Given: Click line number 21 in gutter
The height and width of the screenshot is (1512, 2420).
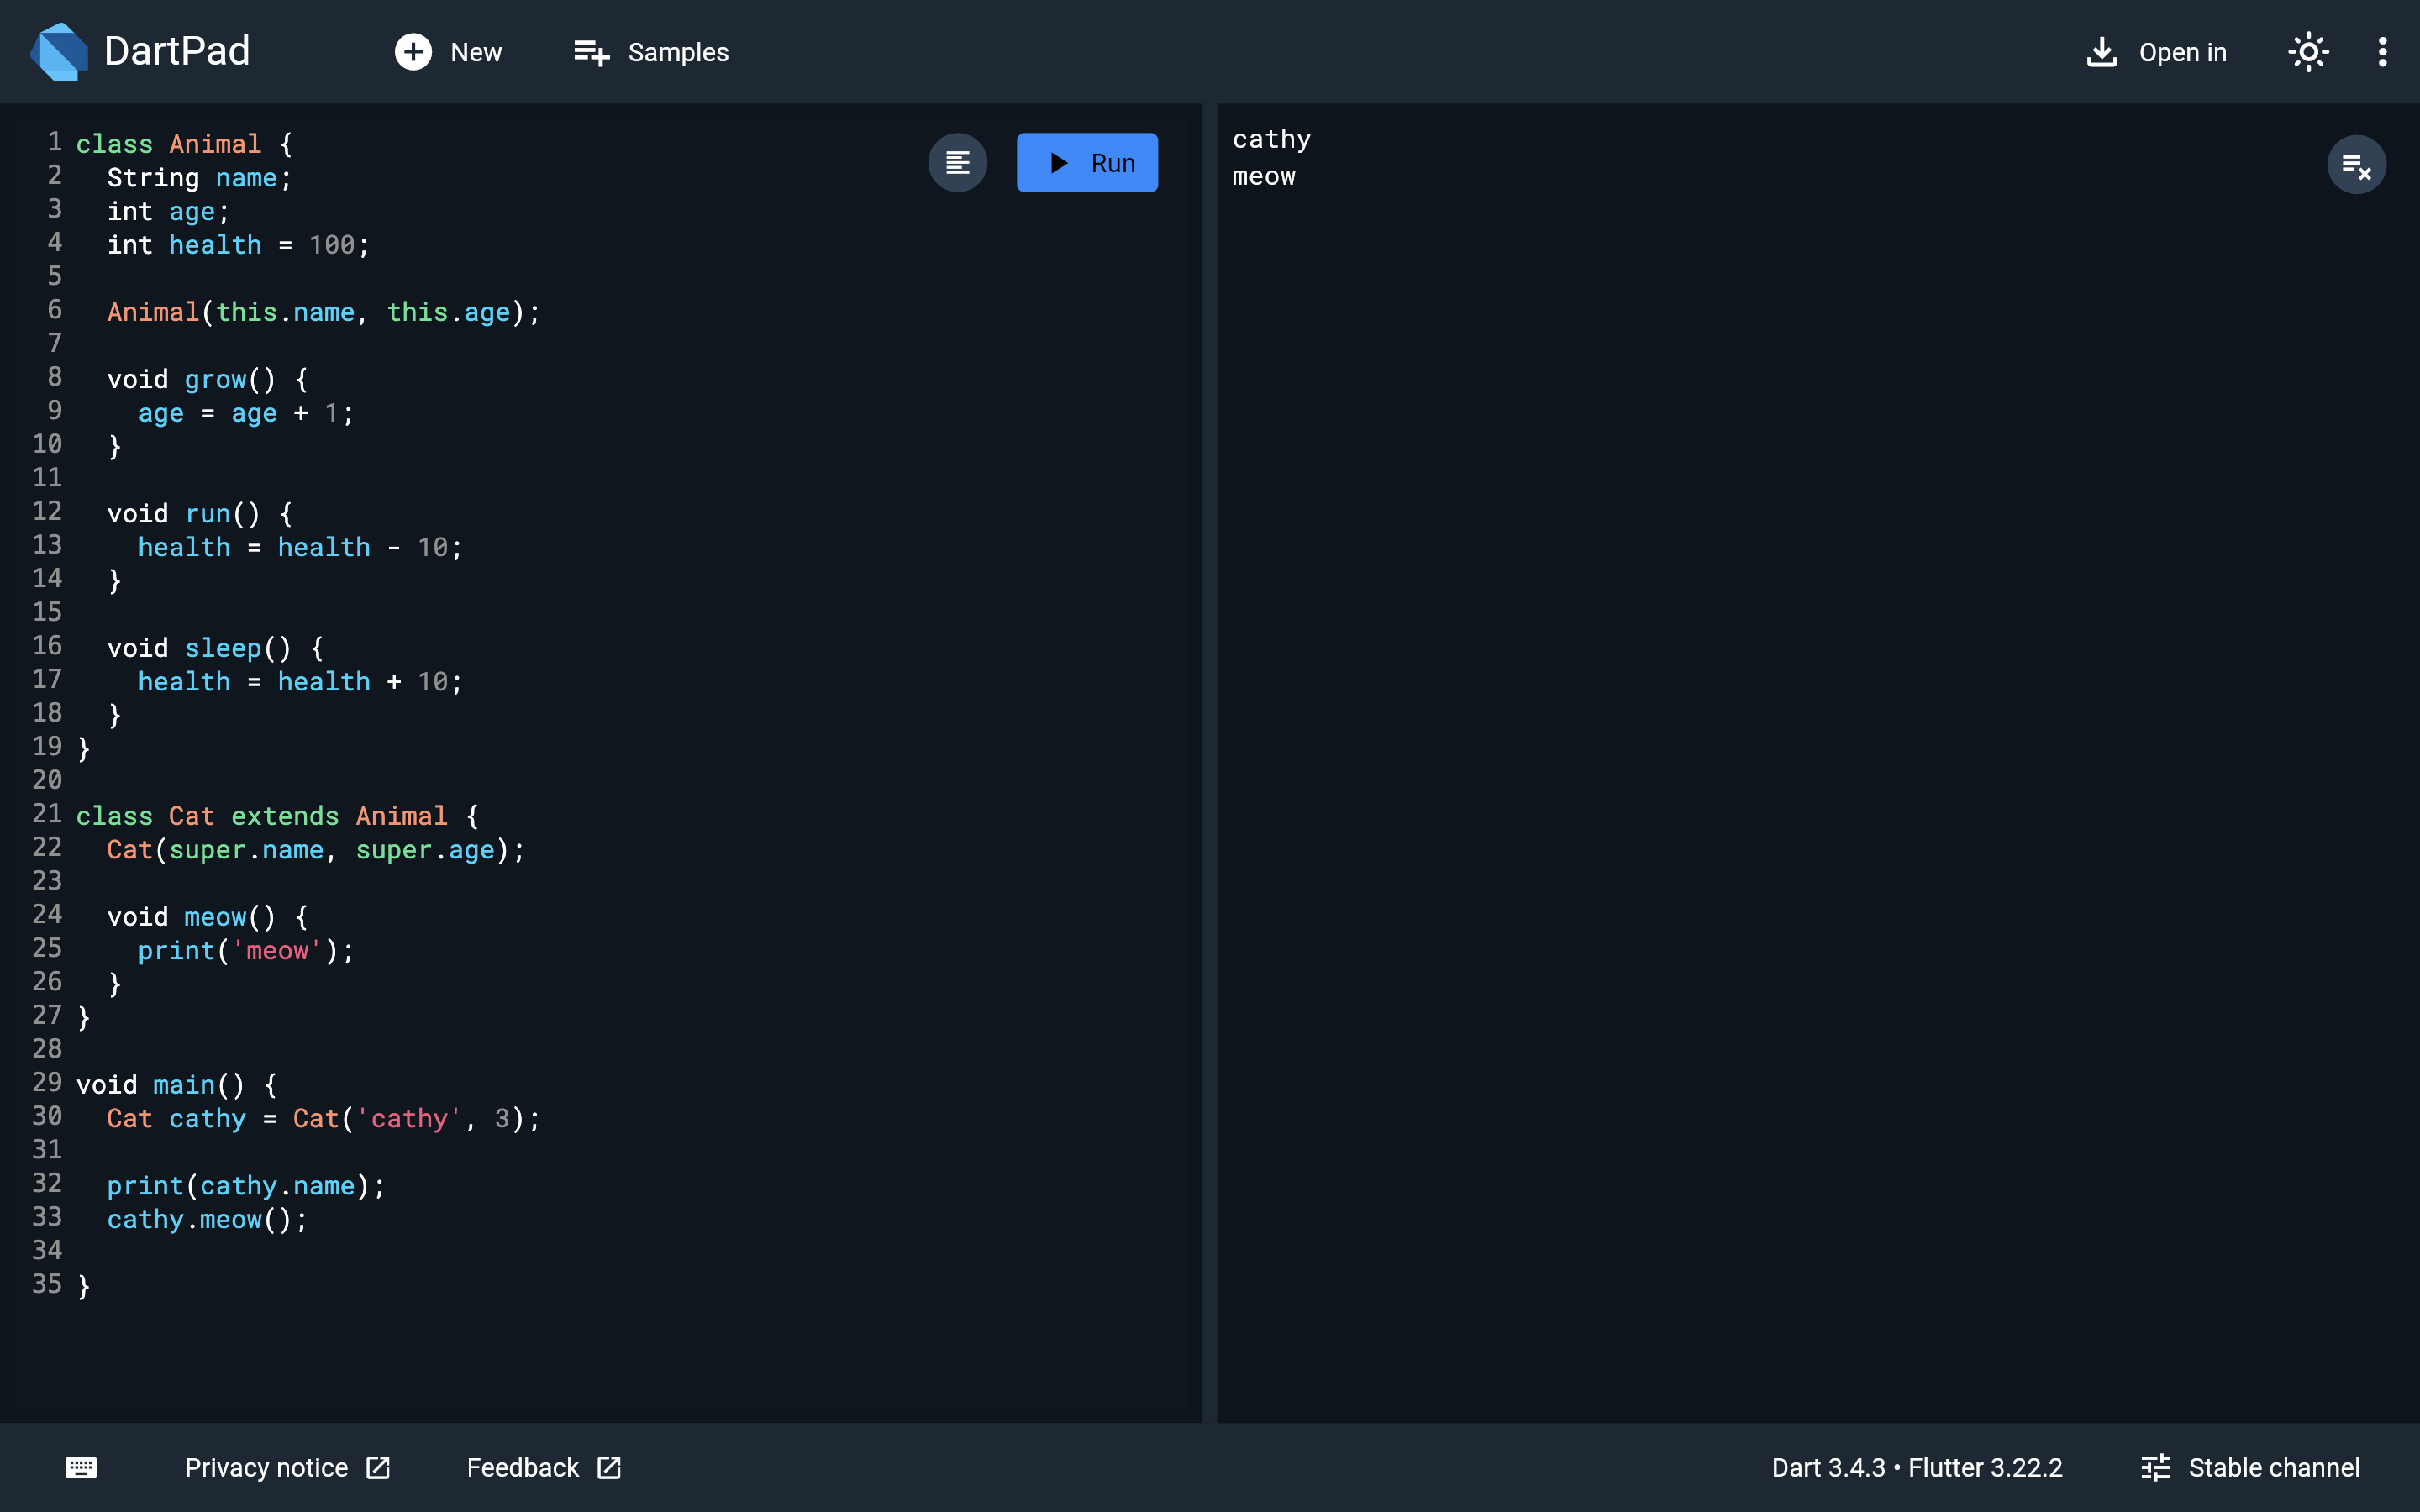Looking at the screenshot, I should point(47,814).
